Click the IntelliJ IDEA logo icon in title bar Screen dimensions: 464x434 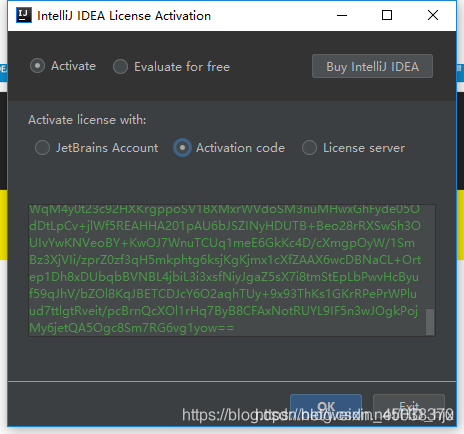coord(24,15)
